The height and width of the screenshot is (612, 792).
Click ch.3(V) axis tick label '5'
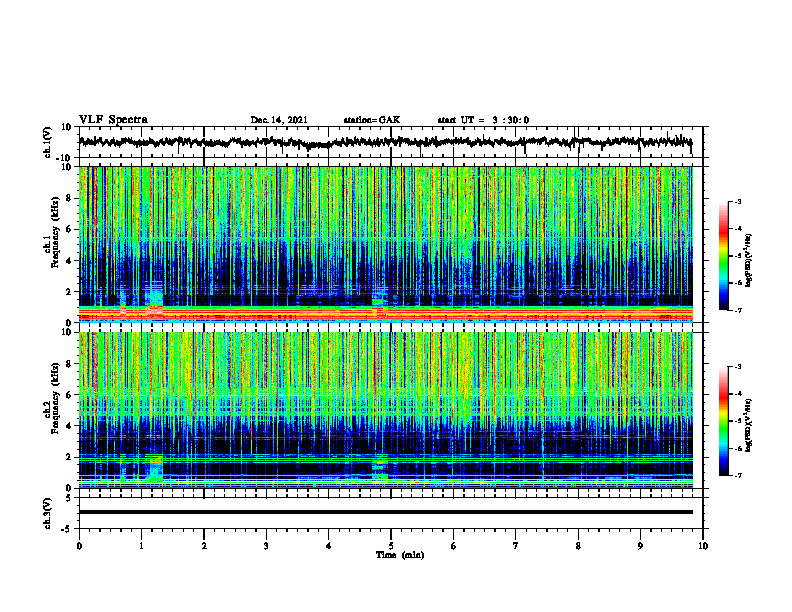tap(69, 498)
